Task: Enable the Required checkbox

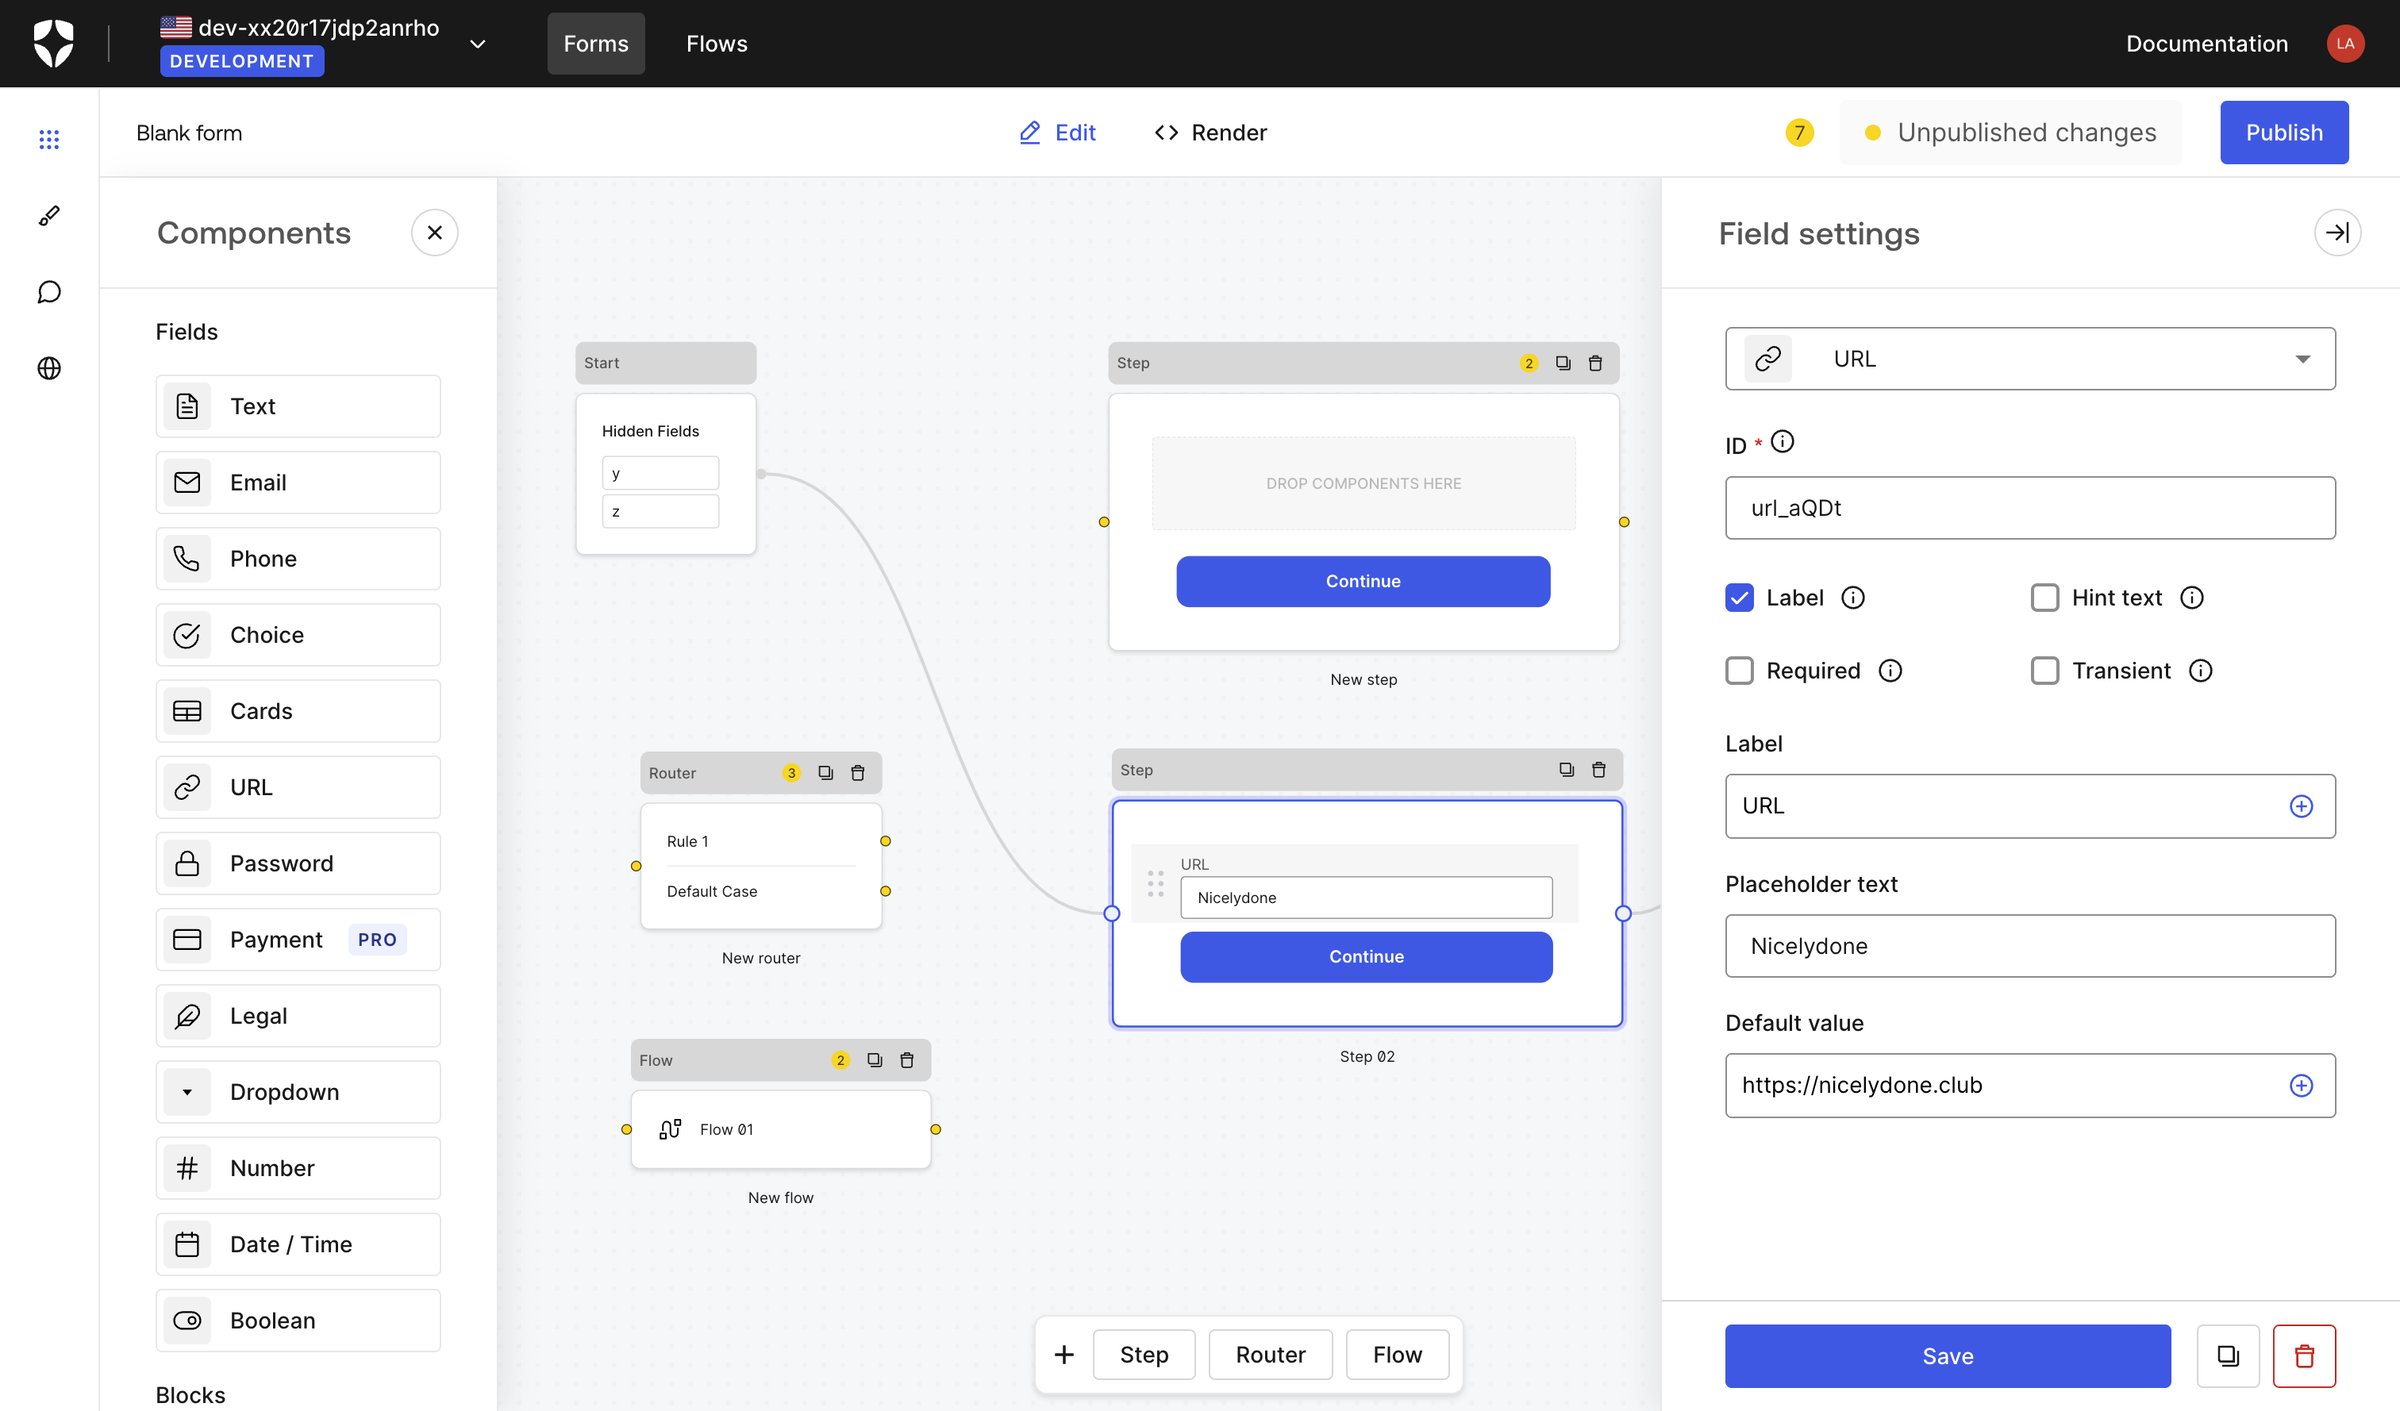Action: [1739, 670]
